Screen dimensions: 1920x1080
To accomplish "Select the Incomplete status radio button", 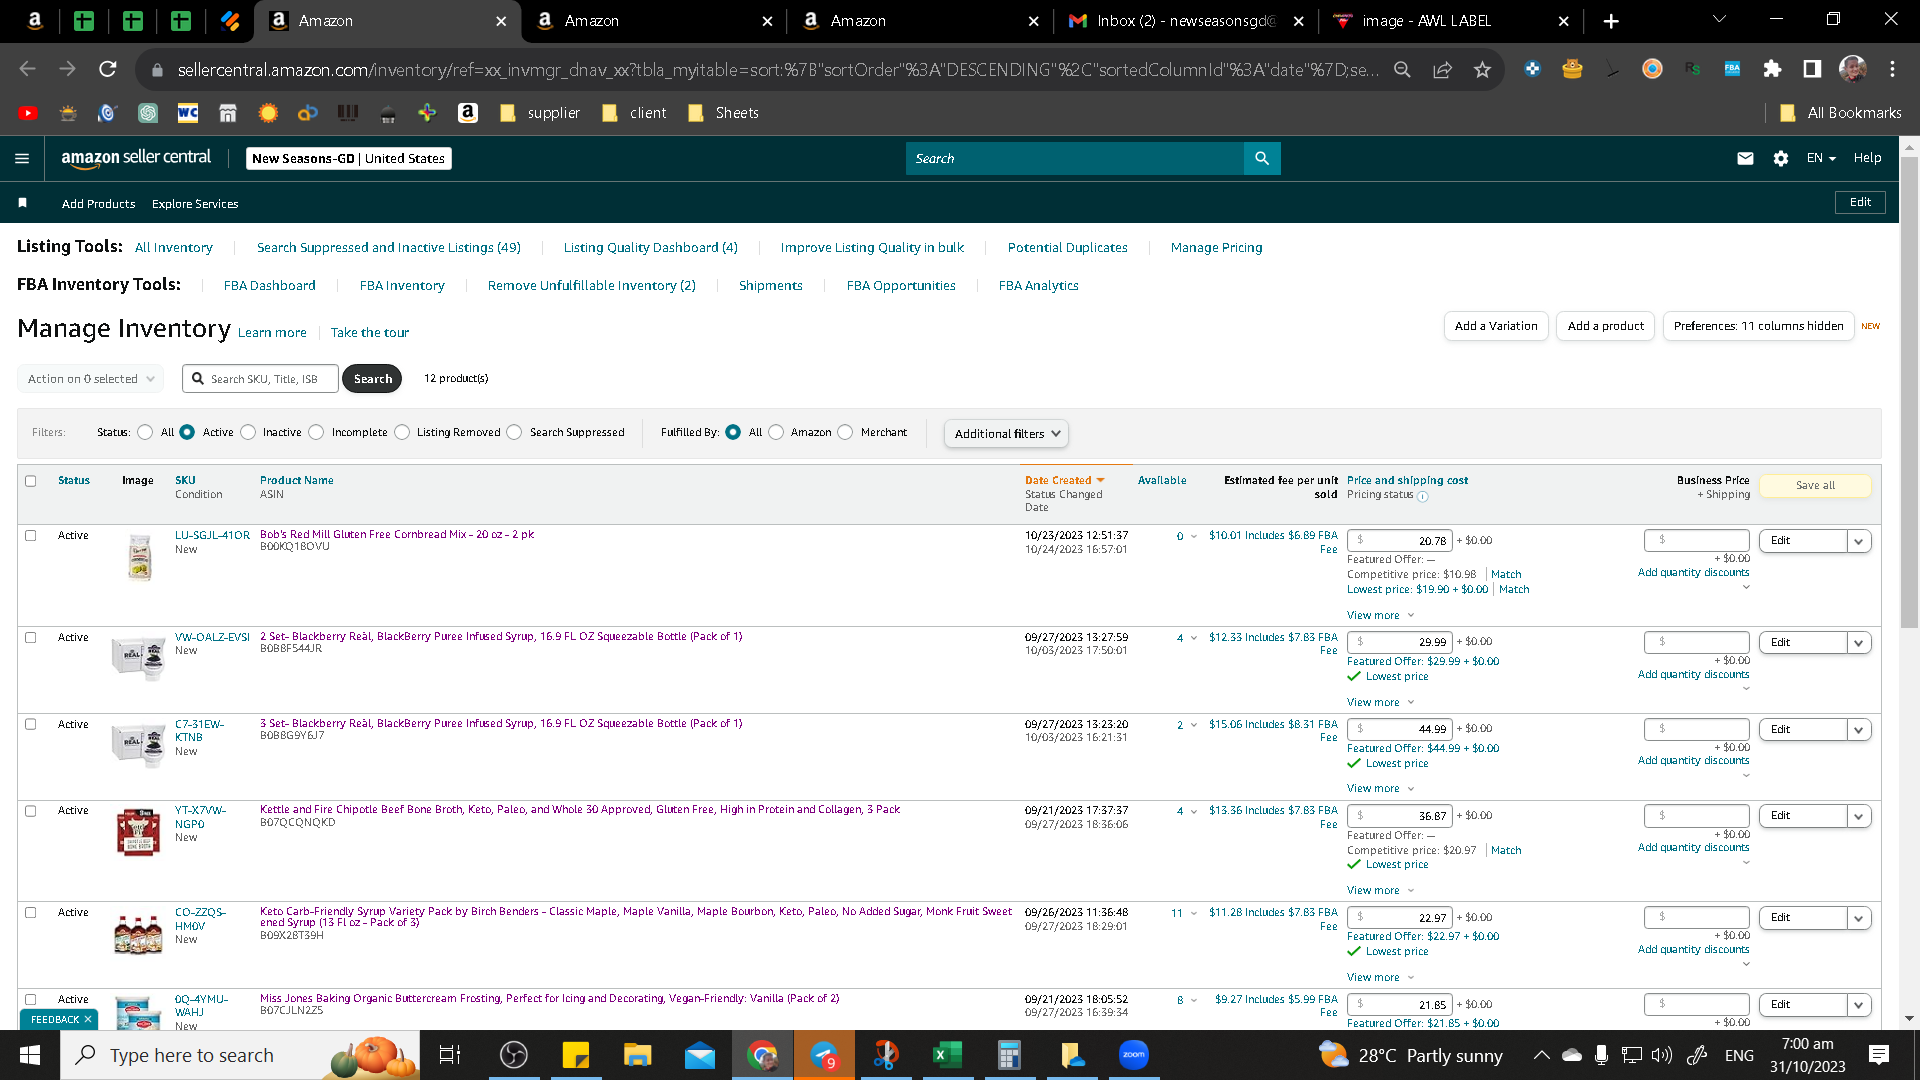I will pyautogui.click(x=317, y=433).
